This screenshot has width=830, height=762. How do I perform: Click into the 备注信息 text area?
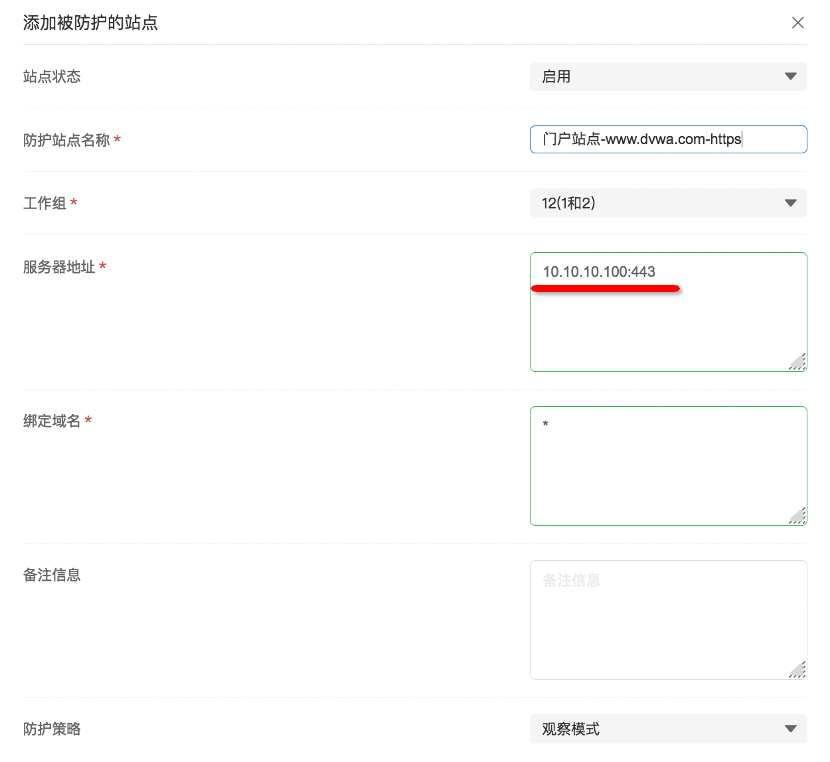pos(667,619)
